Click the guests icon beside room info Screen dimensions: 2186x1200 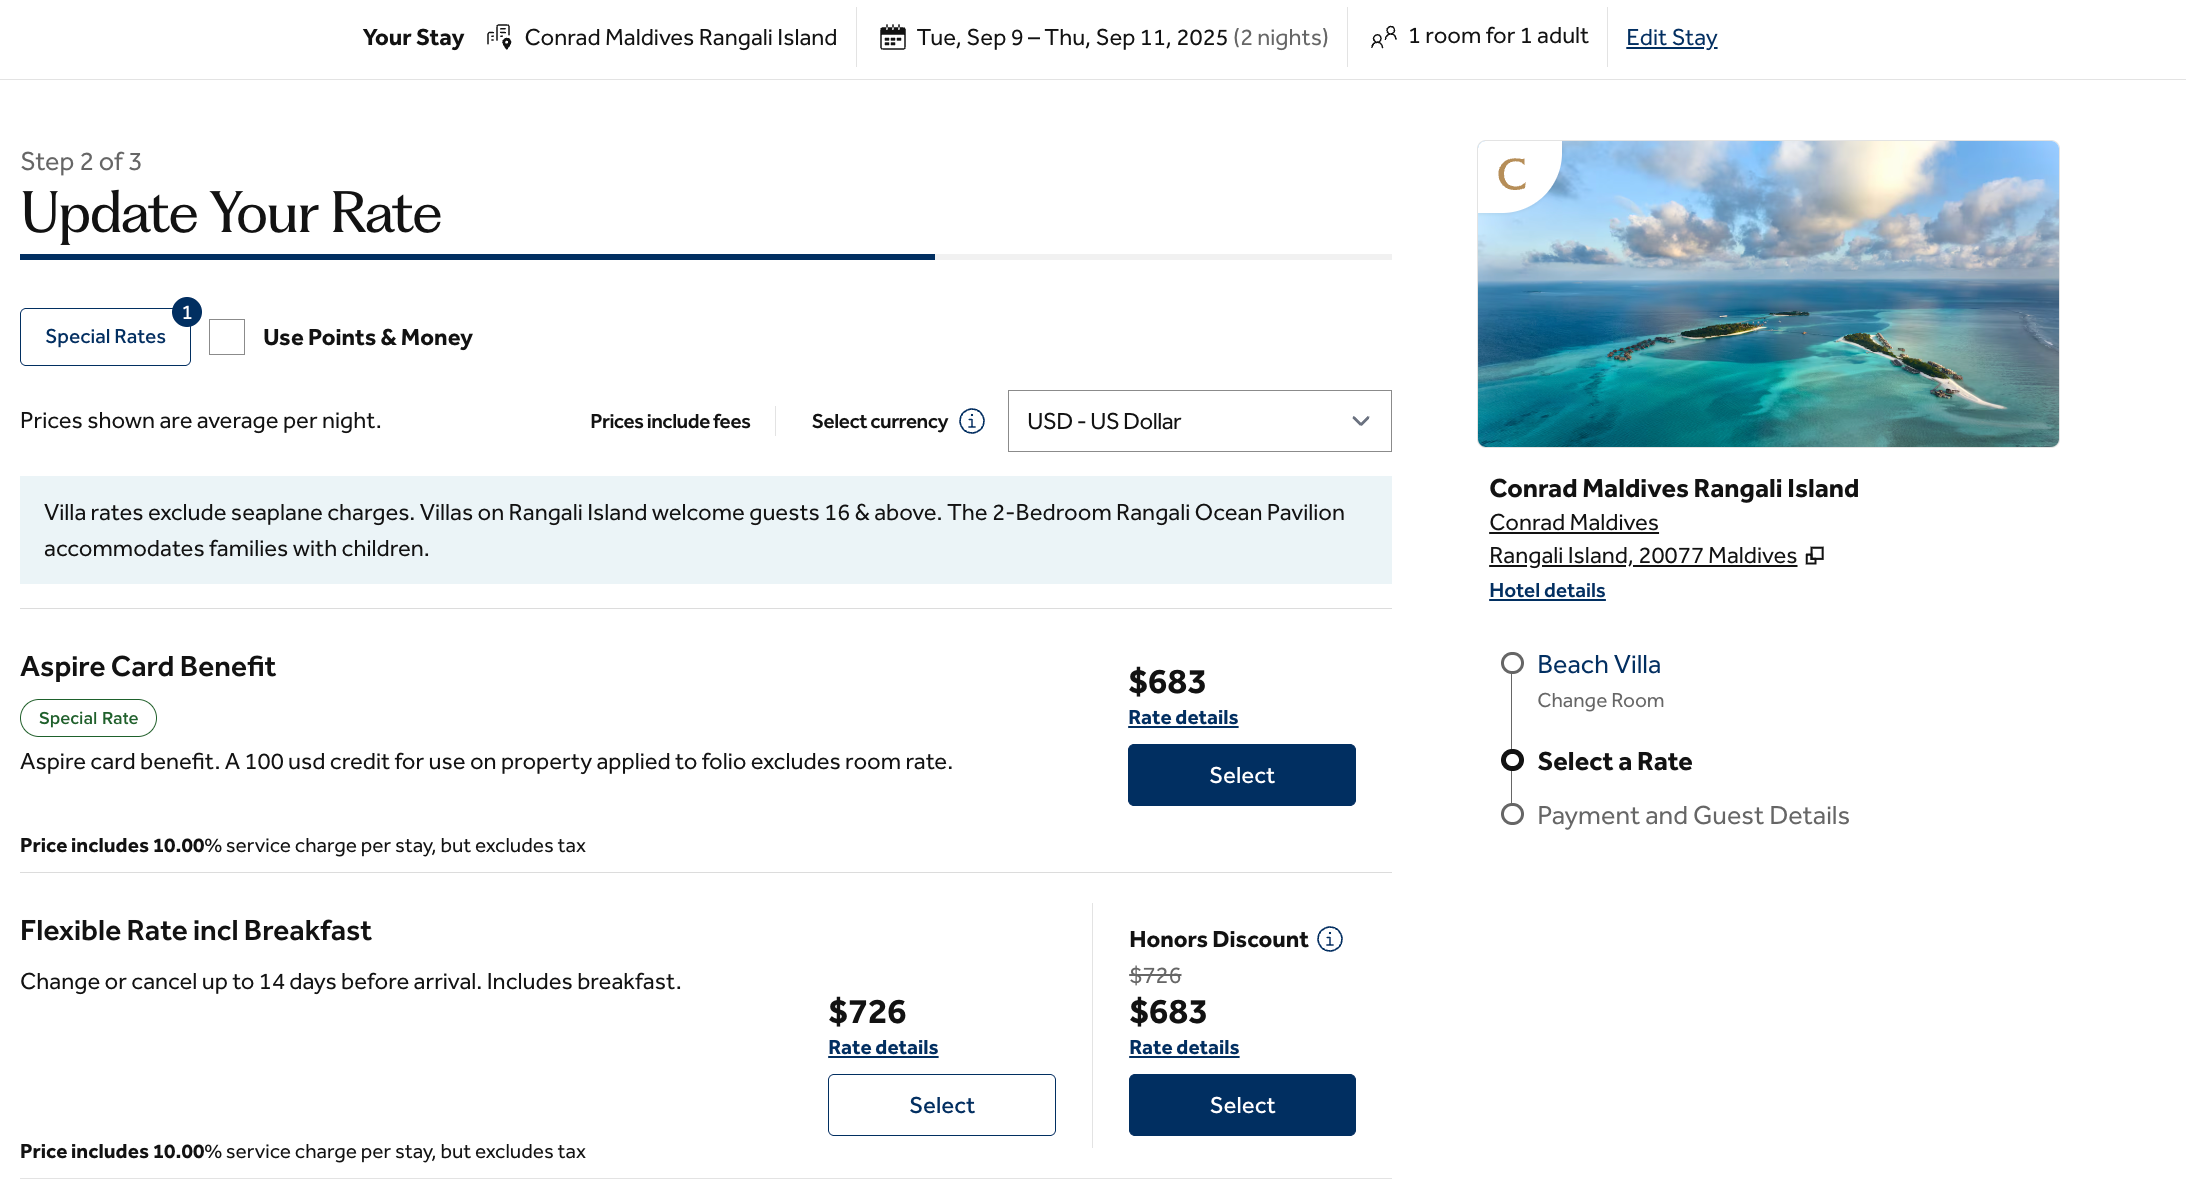1383,38
